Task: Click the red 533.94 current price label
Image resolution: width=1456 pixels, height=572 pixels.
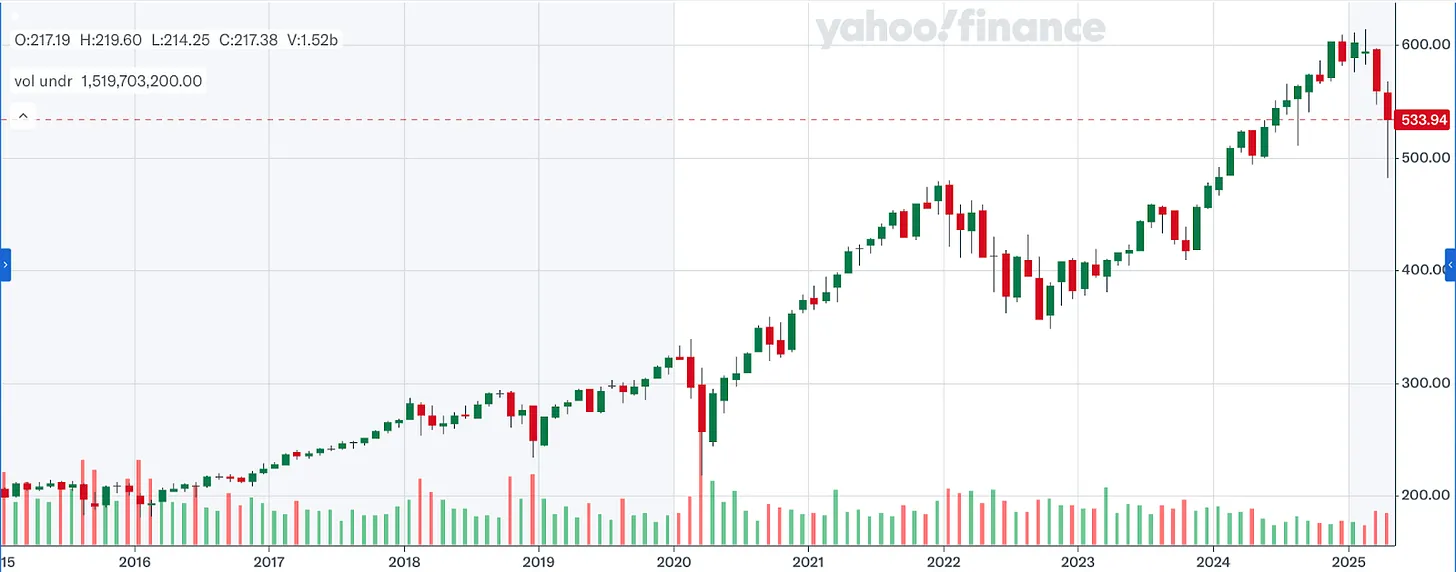Action: pos(1421,120)
